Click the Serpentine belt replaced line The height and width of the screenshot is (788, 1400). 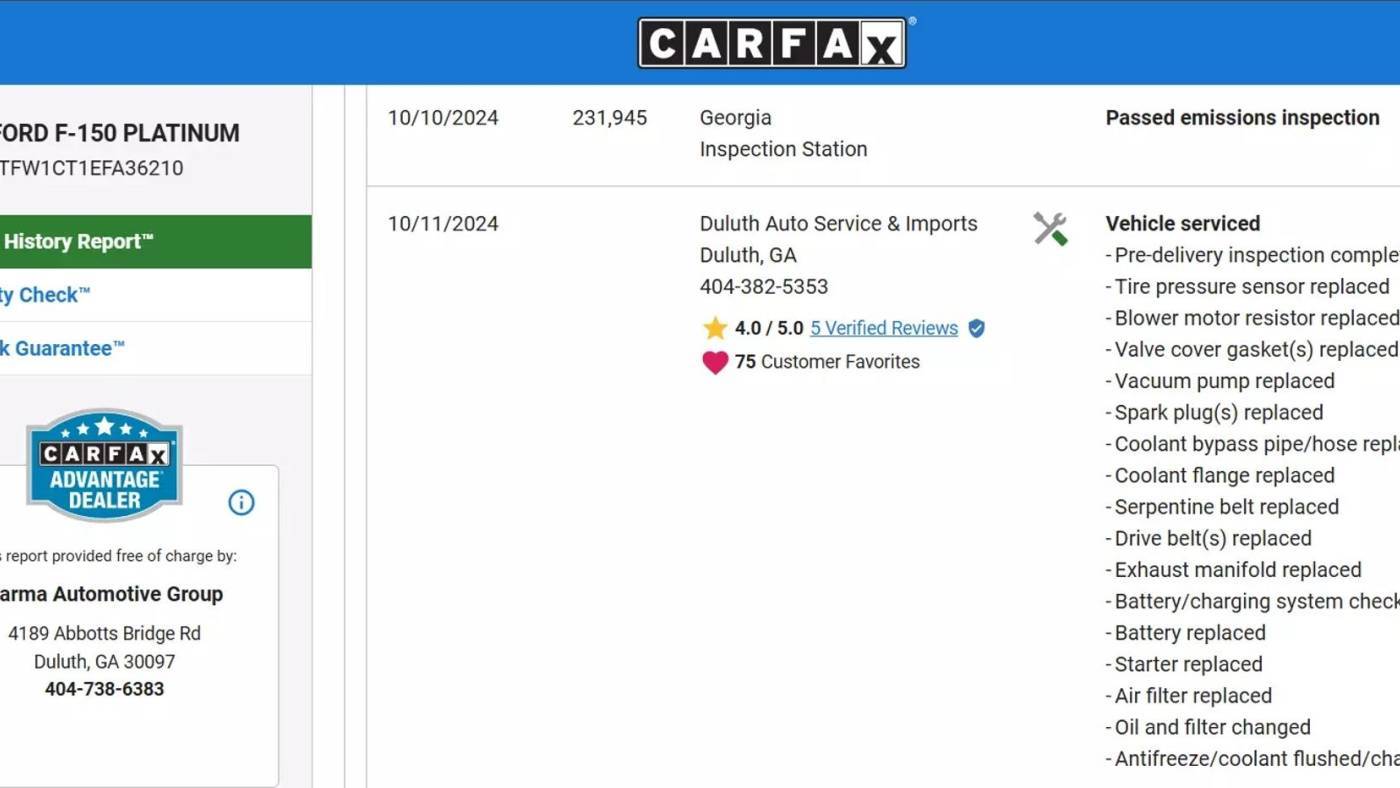click(x=1222, y=507)
